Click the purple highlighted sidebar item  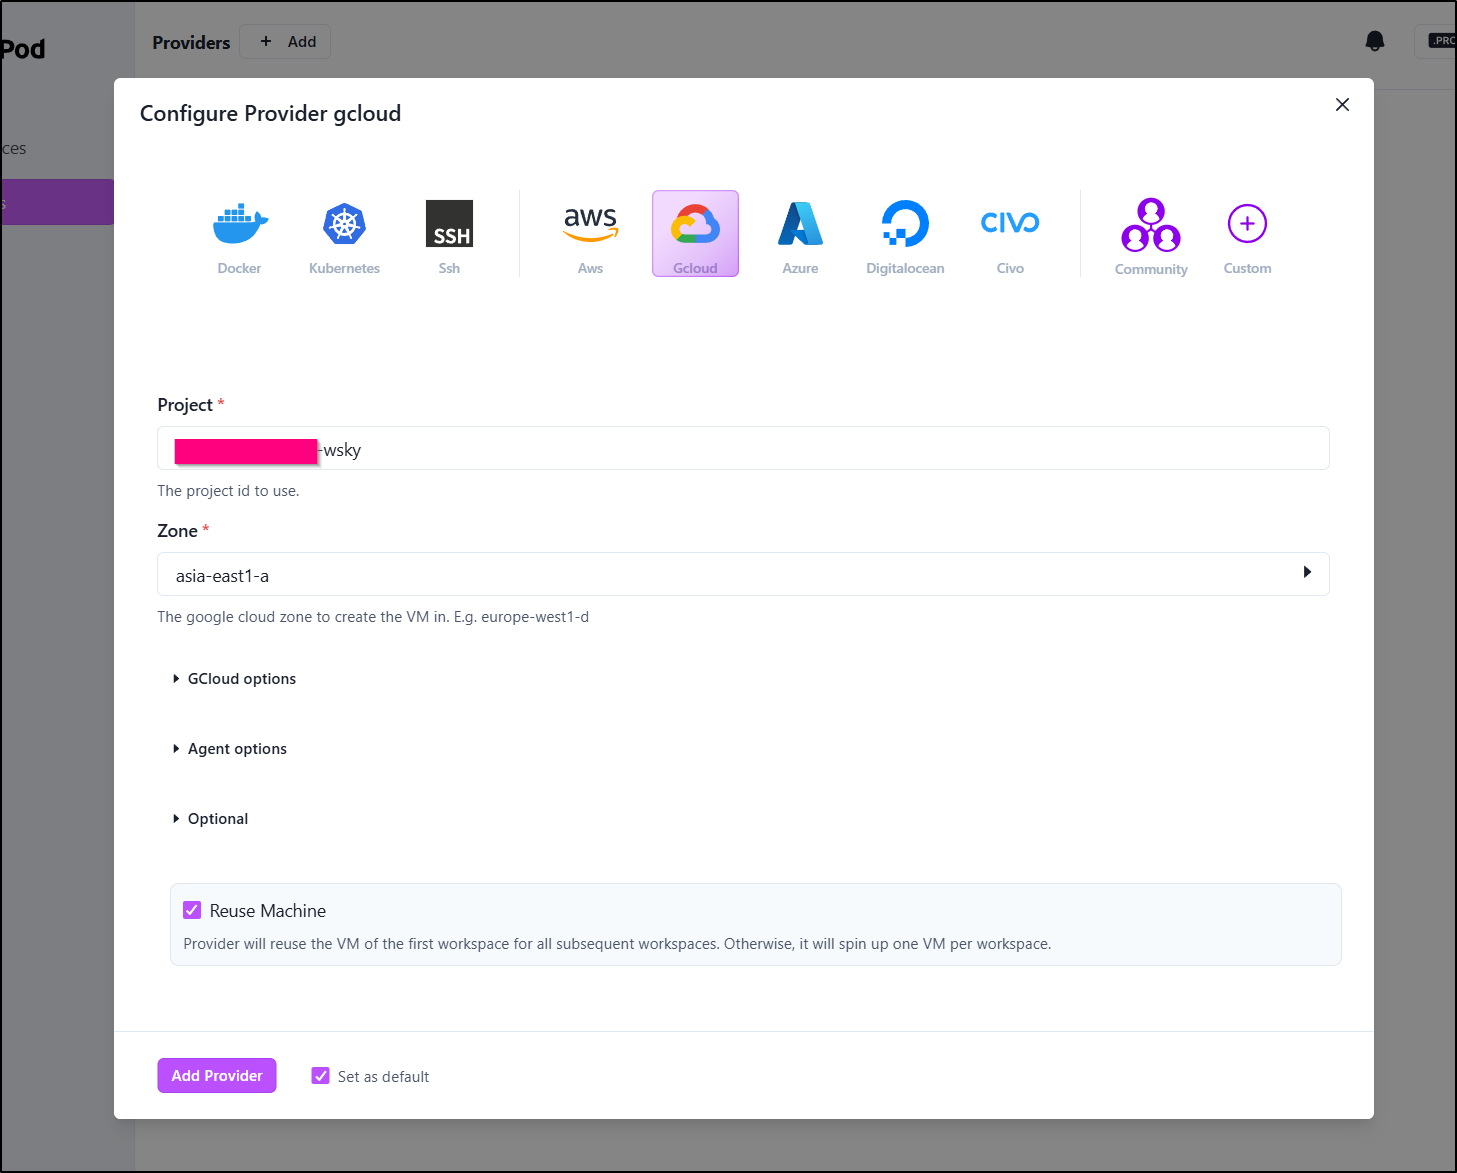click(x=57, y=202)
